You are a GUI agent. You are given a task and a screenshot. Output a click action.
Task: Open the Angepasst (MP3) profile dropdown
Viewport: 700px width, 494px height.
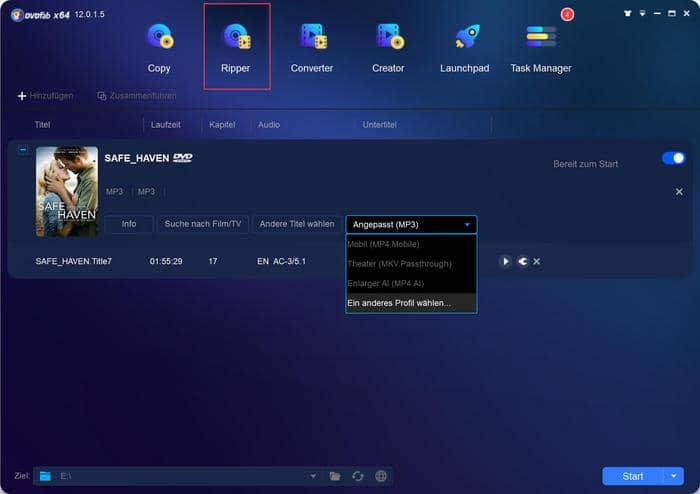pyautogui.click(x=411, y=224)
